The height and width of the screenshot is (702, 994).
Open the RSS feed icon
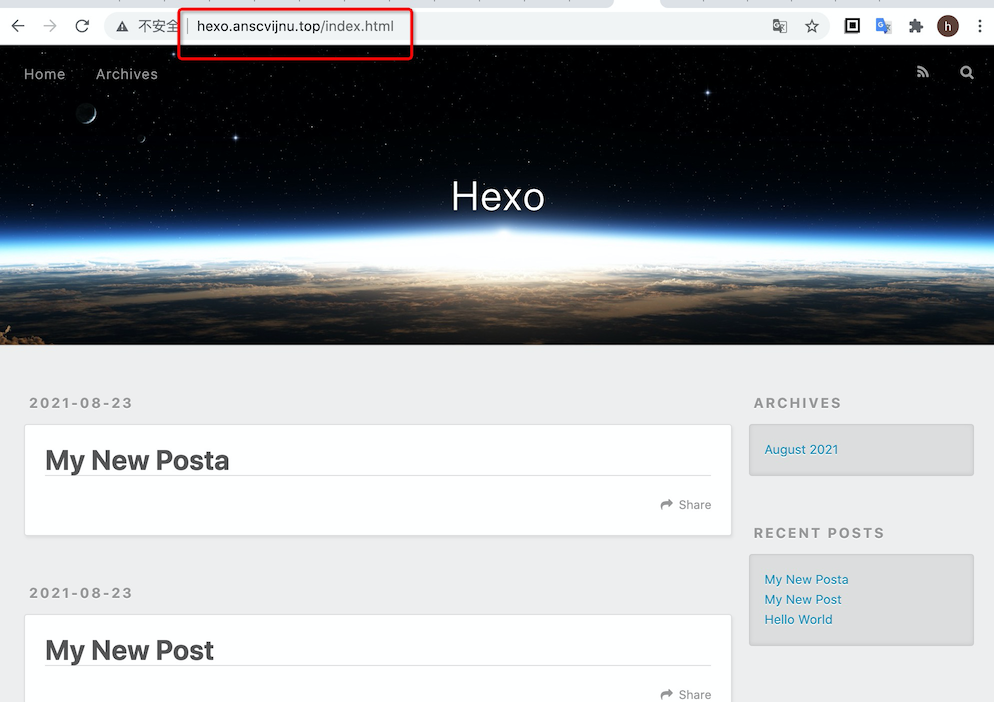click(x=922, y=72)
